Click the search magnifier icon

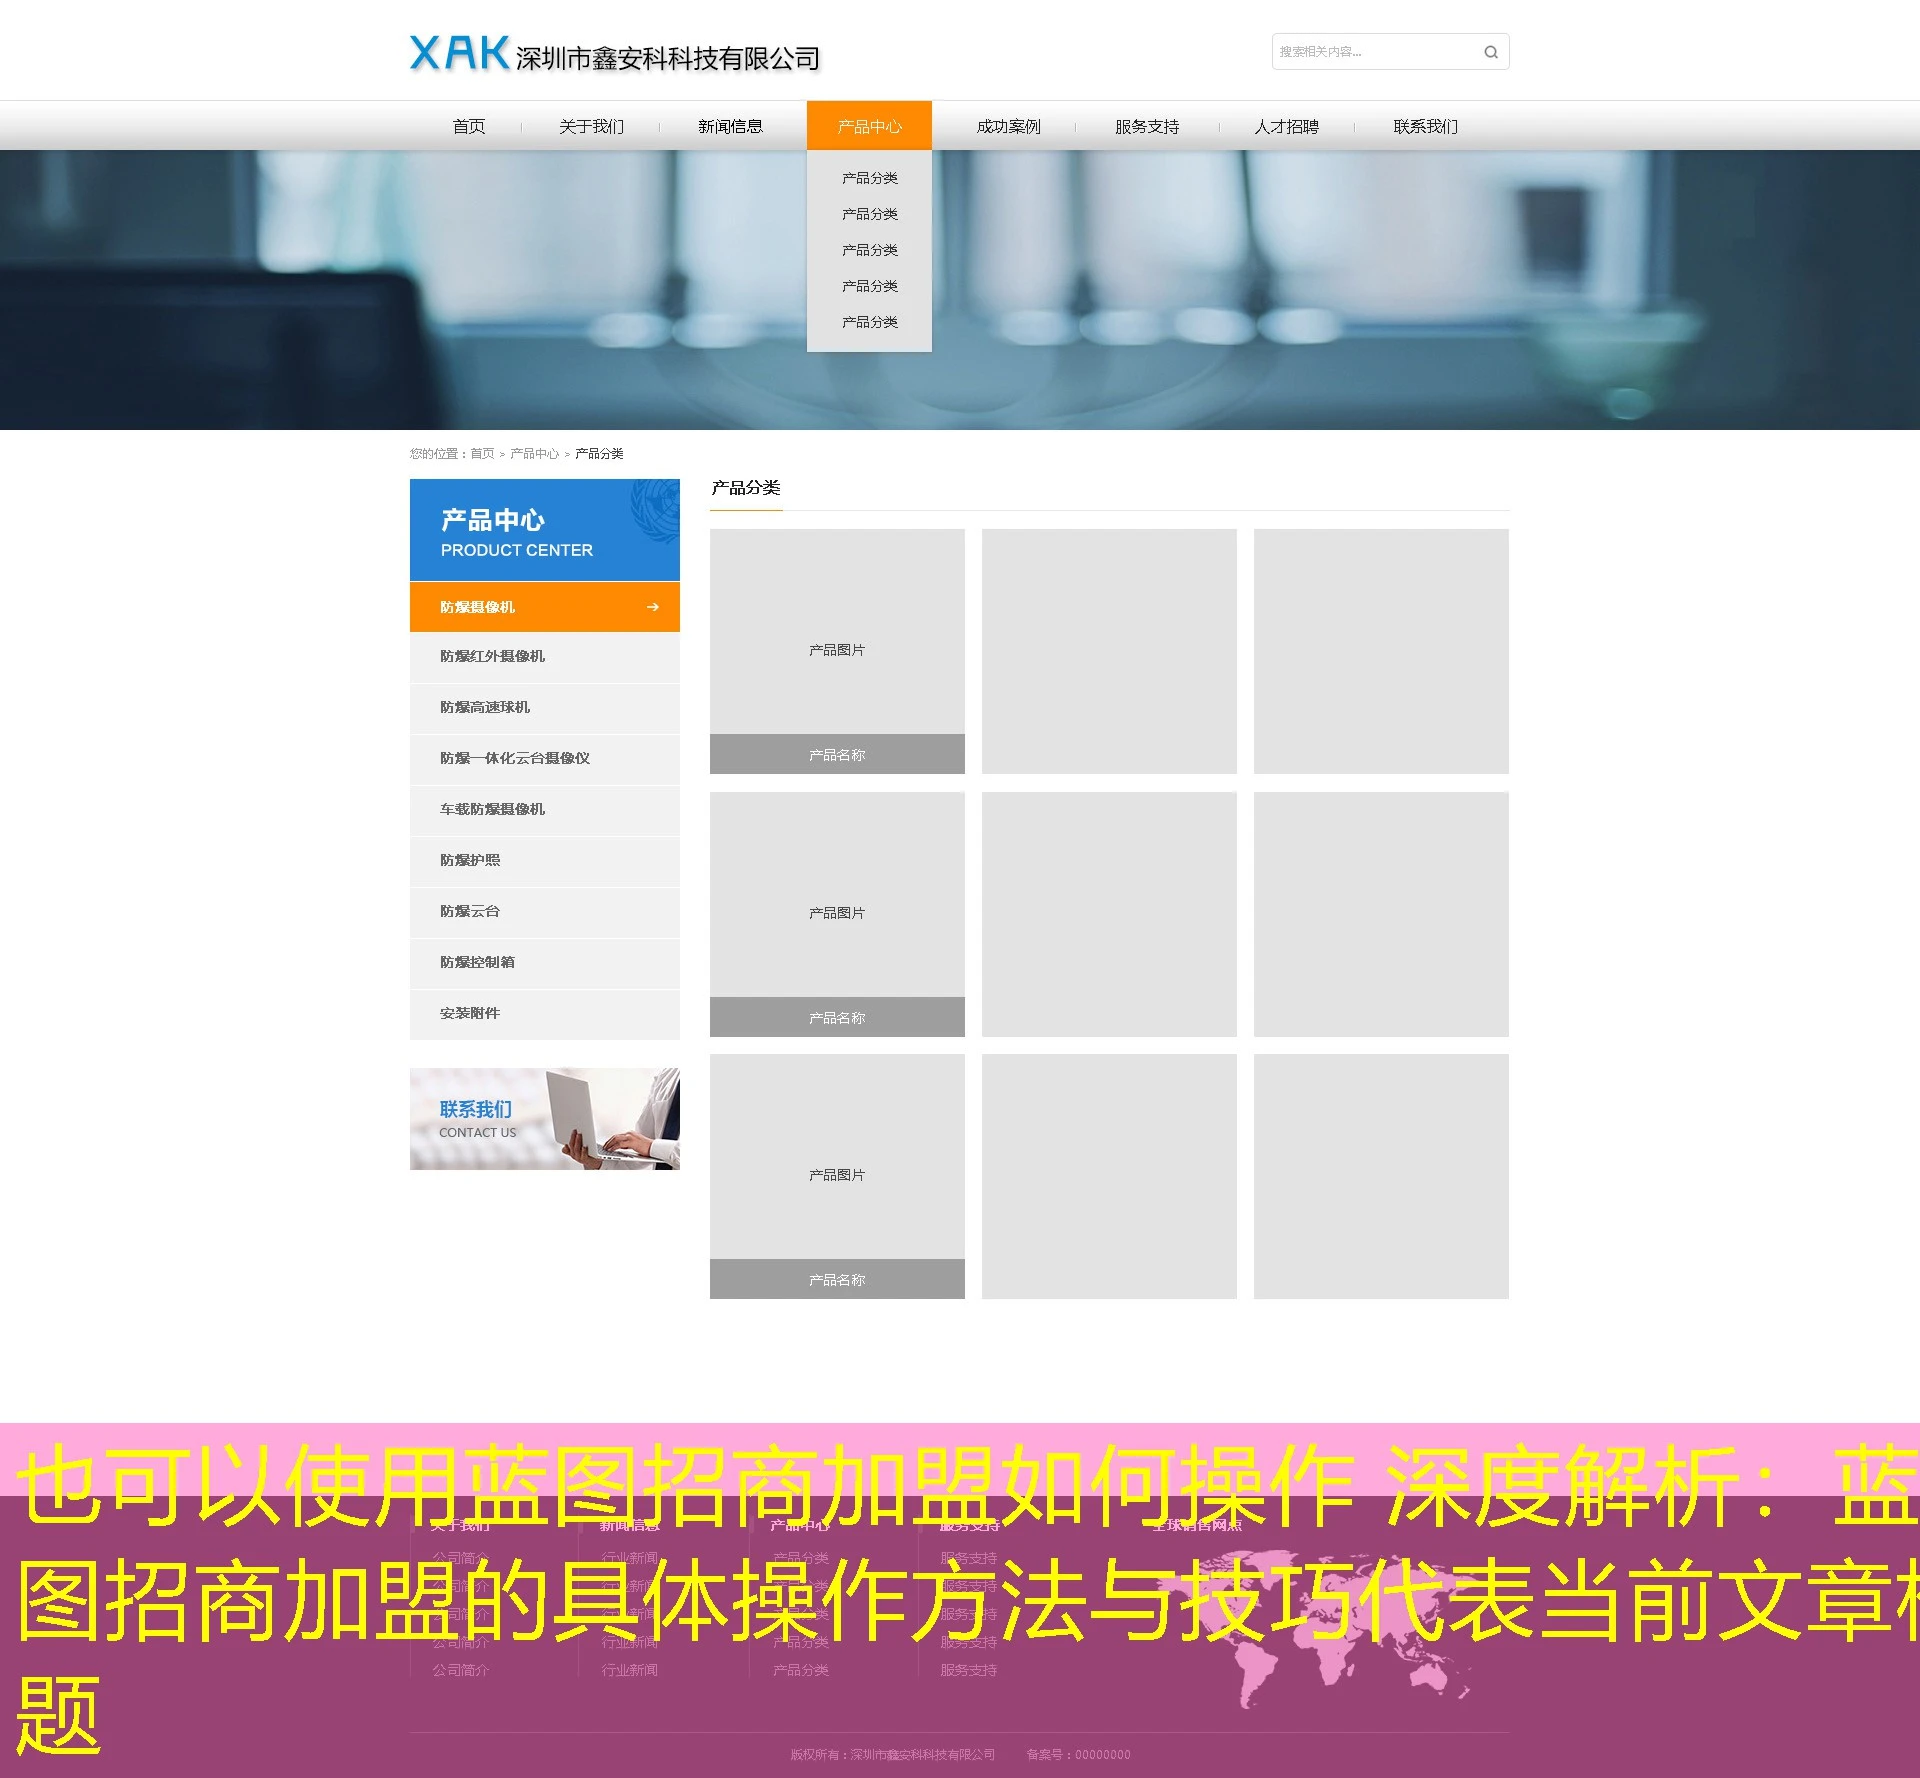(x=1490, y=51)
